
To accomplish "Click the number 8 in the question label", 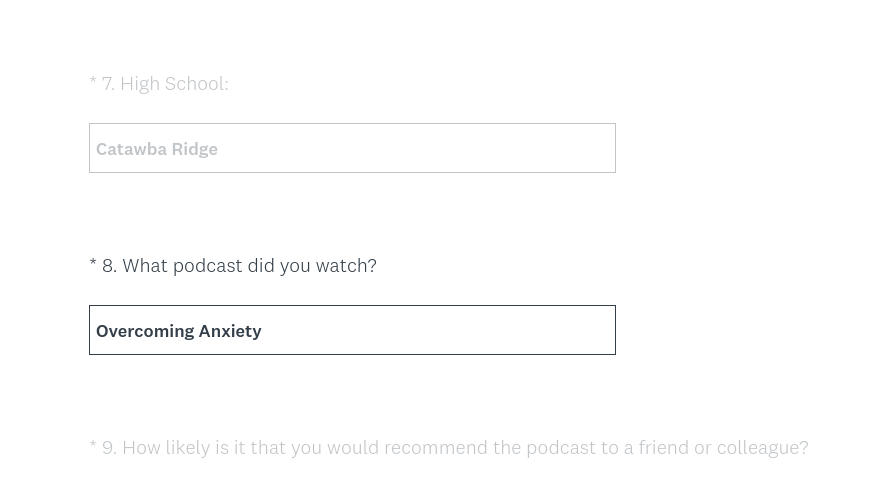I will (x=108, y=265).
